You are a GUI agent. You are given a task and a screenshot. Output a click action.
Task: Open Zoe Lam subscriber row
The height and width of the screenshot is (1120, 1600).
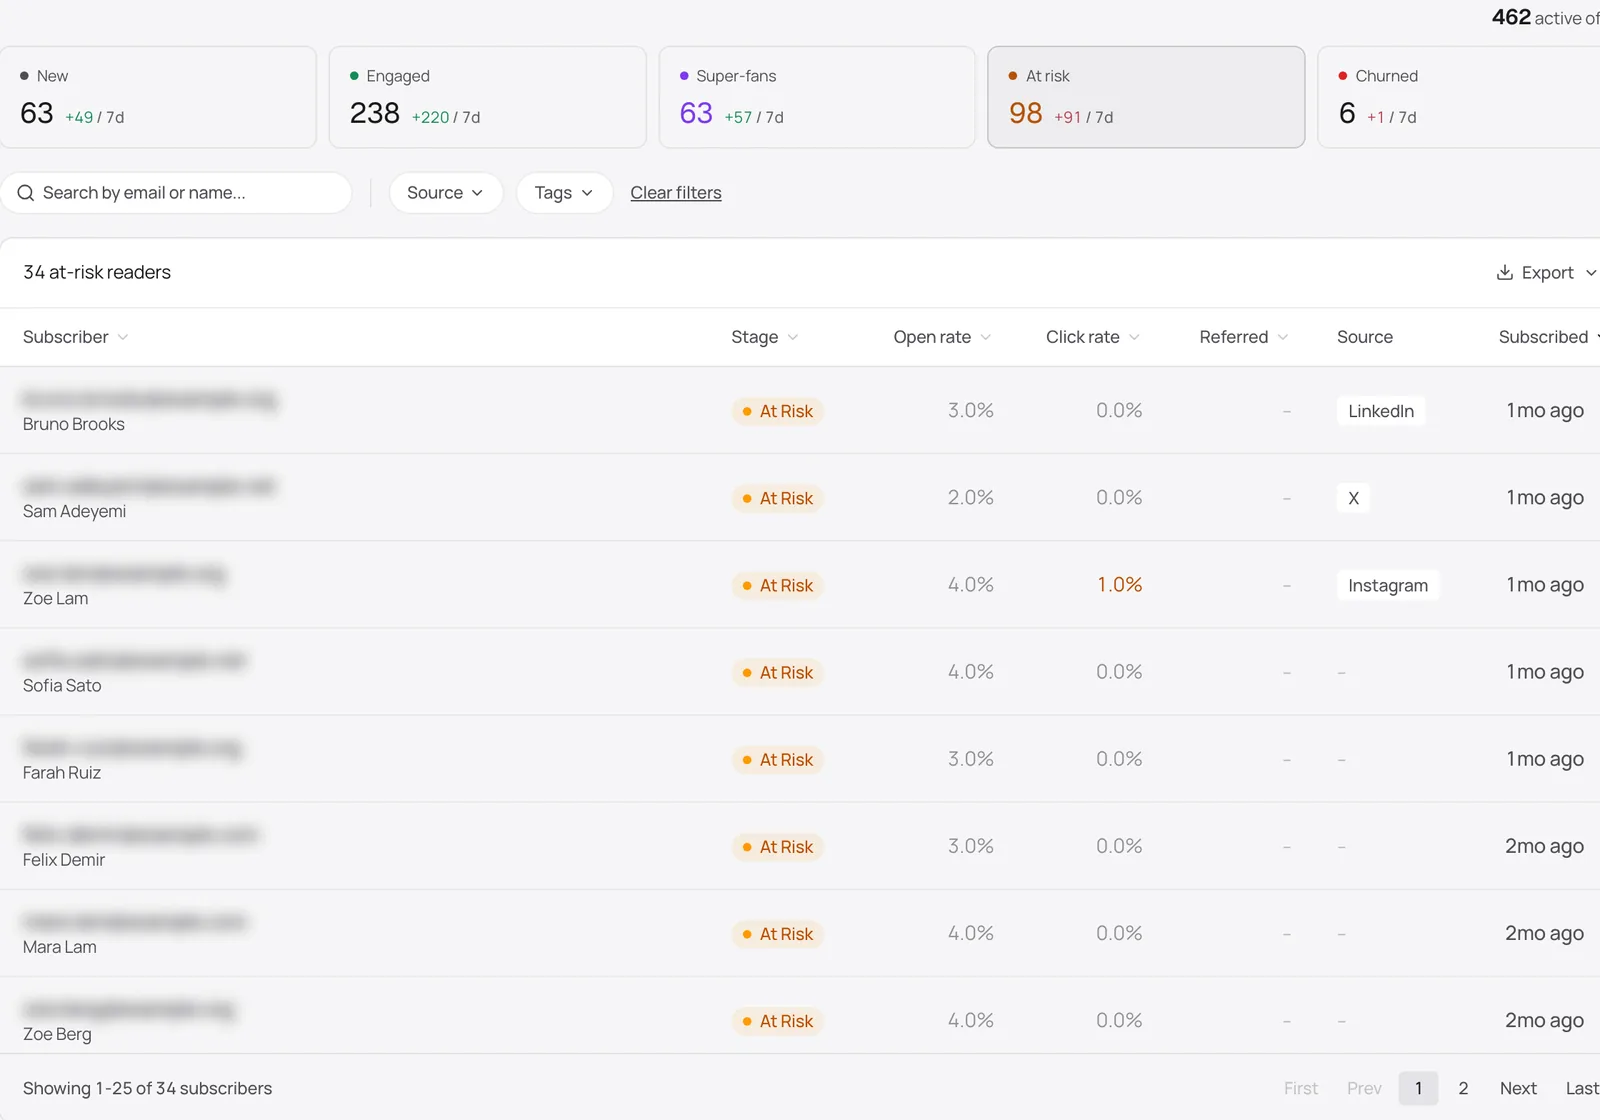coord(800,585)
